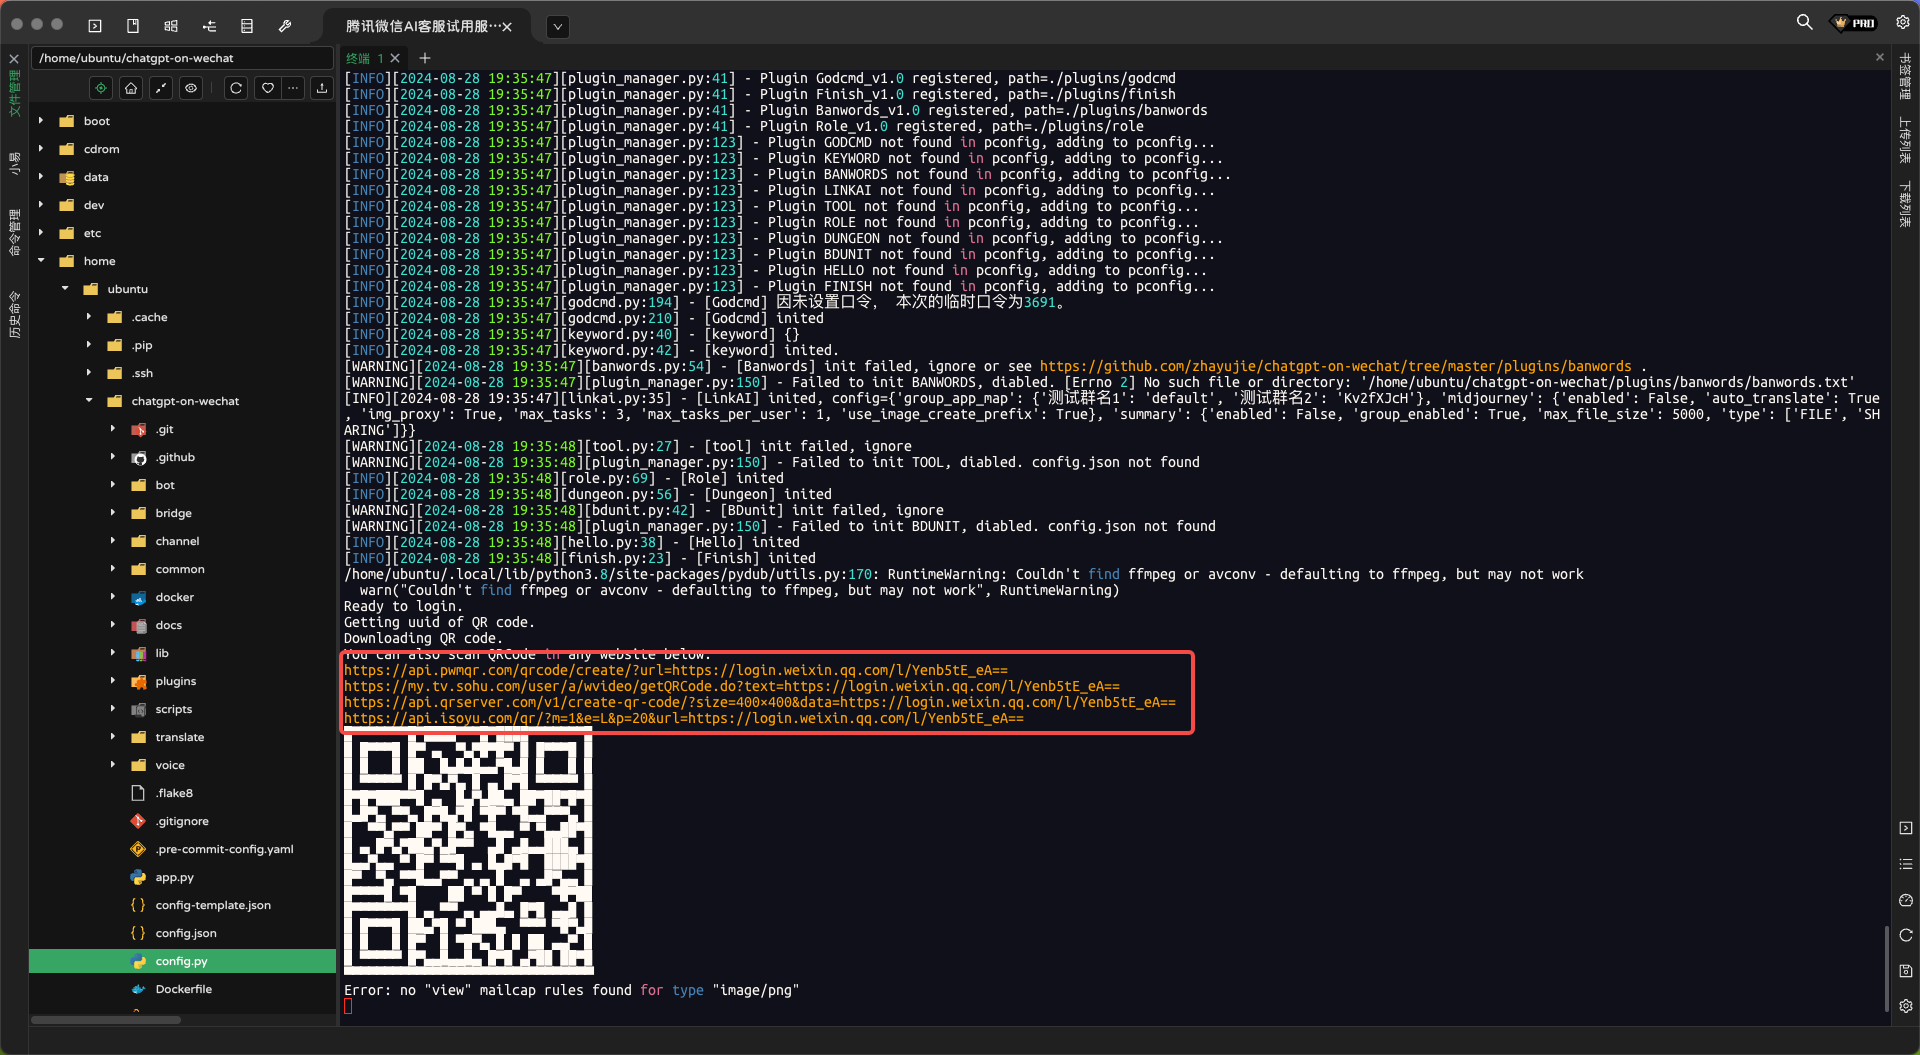This screenshot has width=1920, height=1055.
Task: Open search with the magnifier icon
Action: 1804,22
